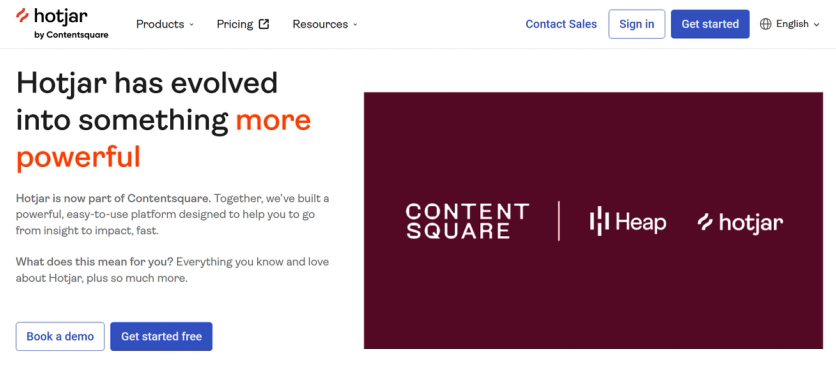Click the orange word 'powerful' in headline

click(78, 157)
